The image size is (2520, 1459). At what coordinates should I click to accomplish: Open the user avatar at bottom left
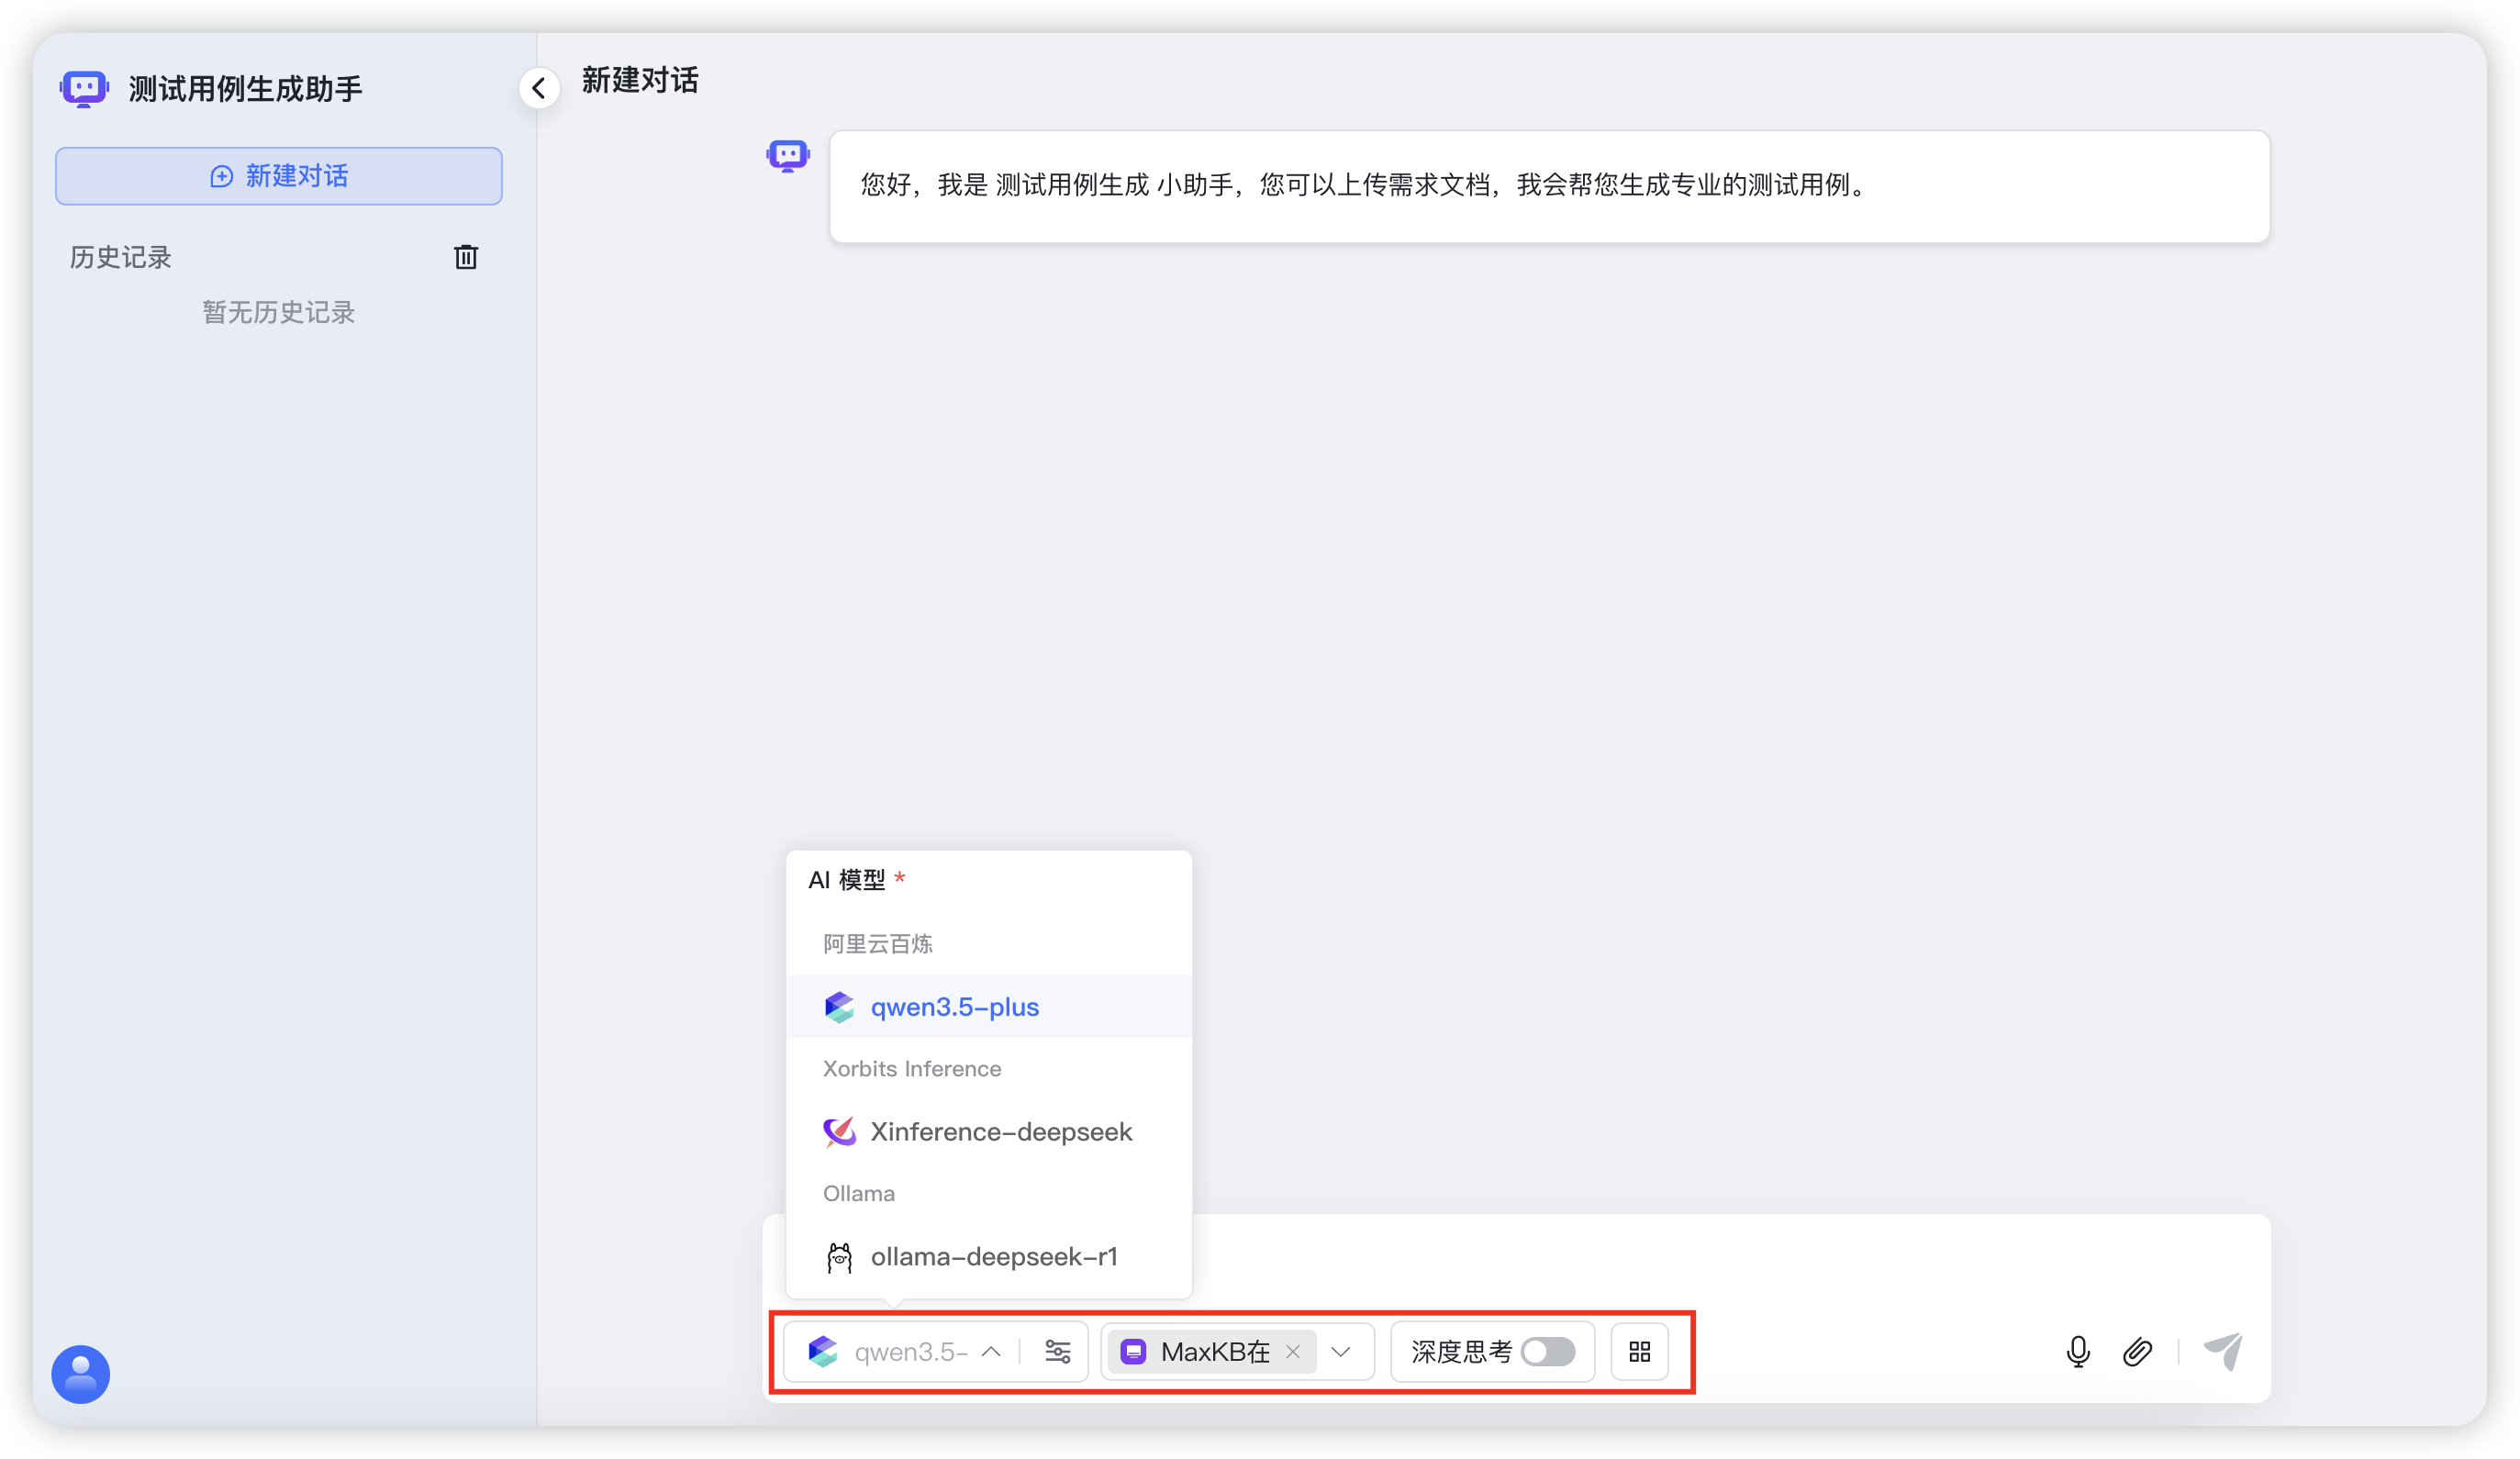81,1373
